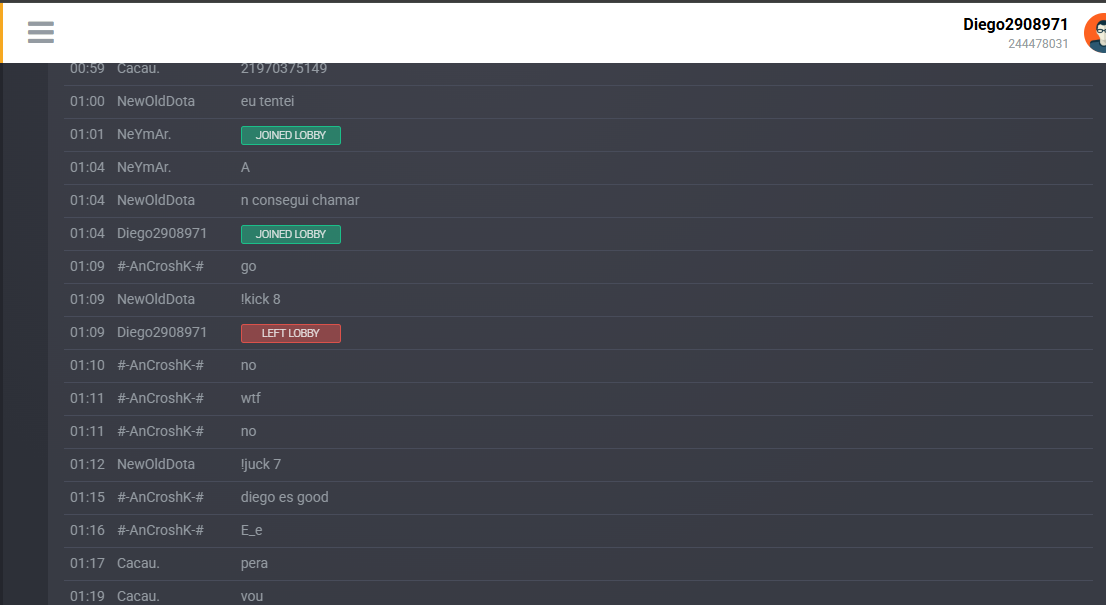Click the JOINED LOBBY badge for NeYmAr.
This screenshot has width=1106, height=605.
tap(291, 135)
